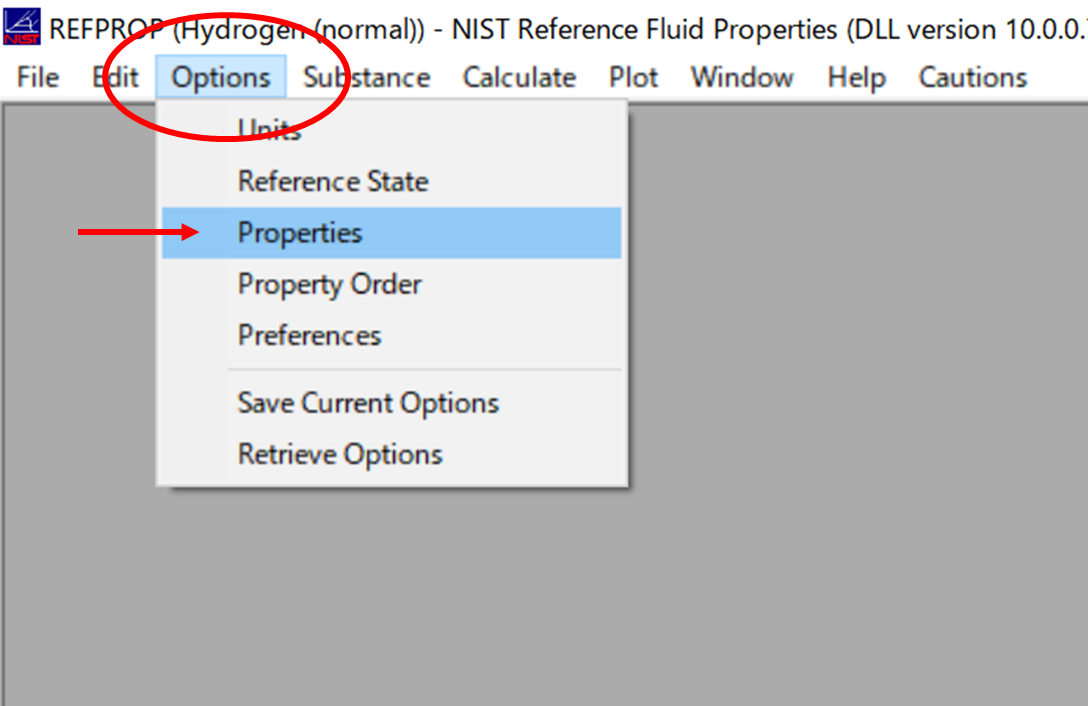Open the Plot menu
The height and width of the screenshot is (706, 1088).
[634, 77]
